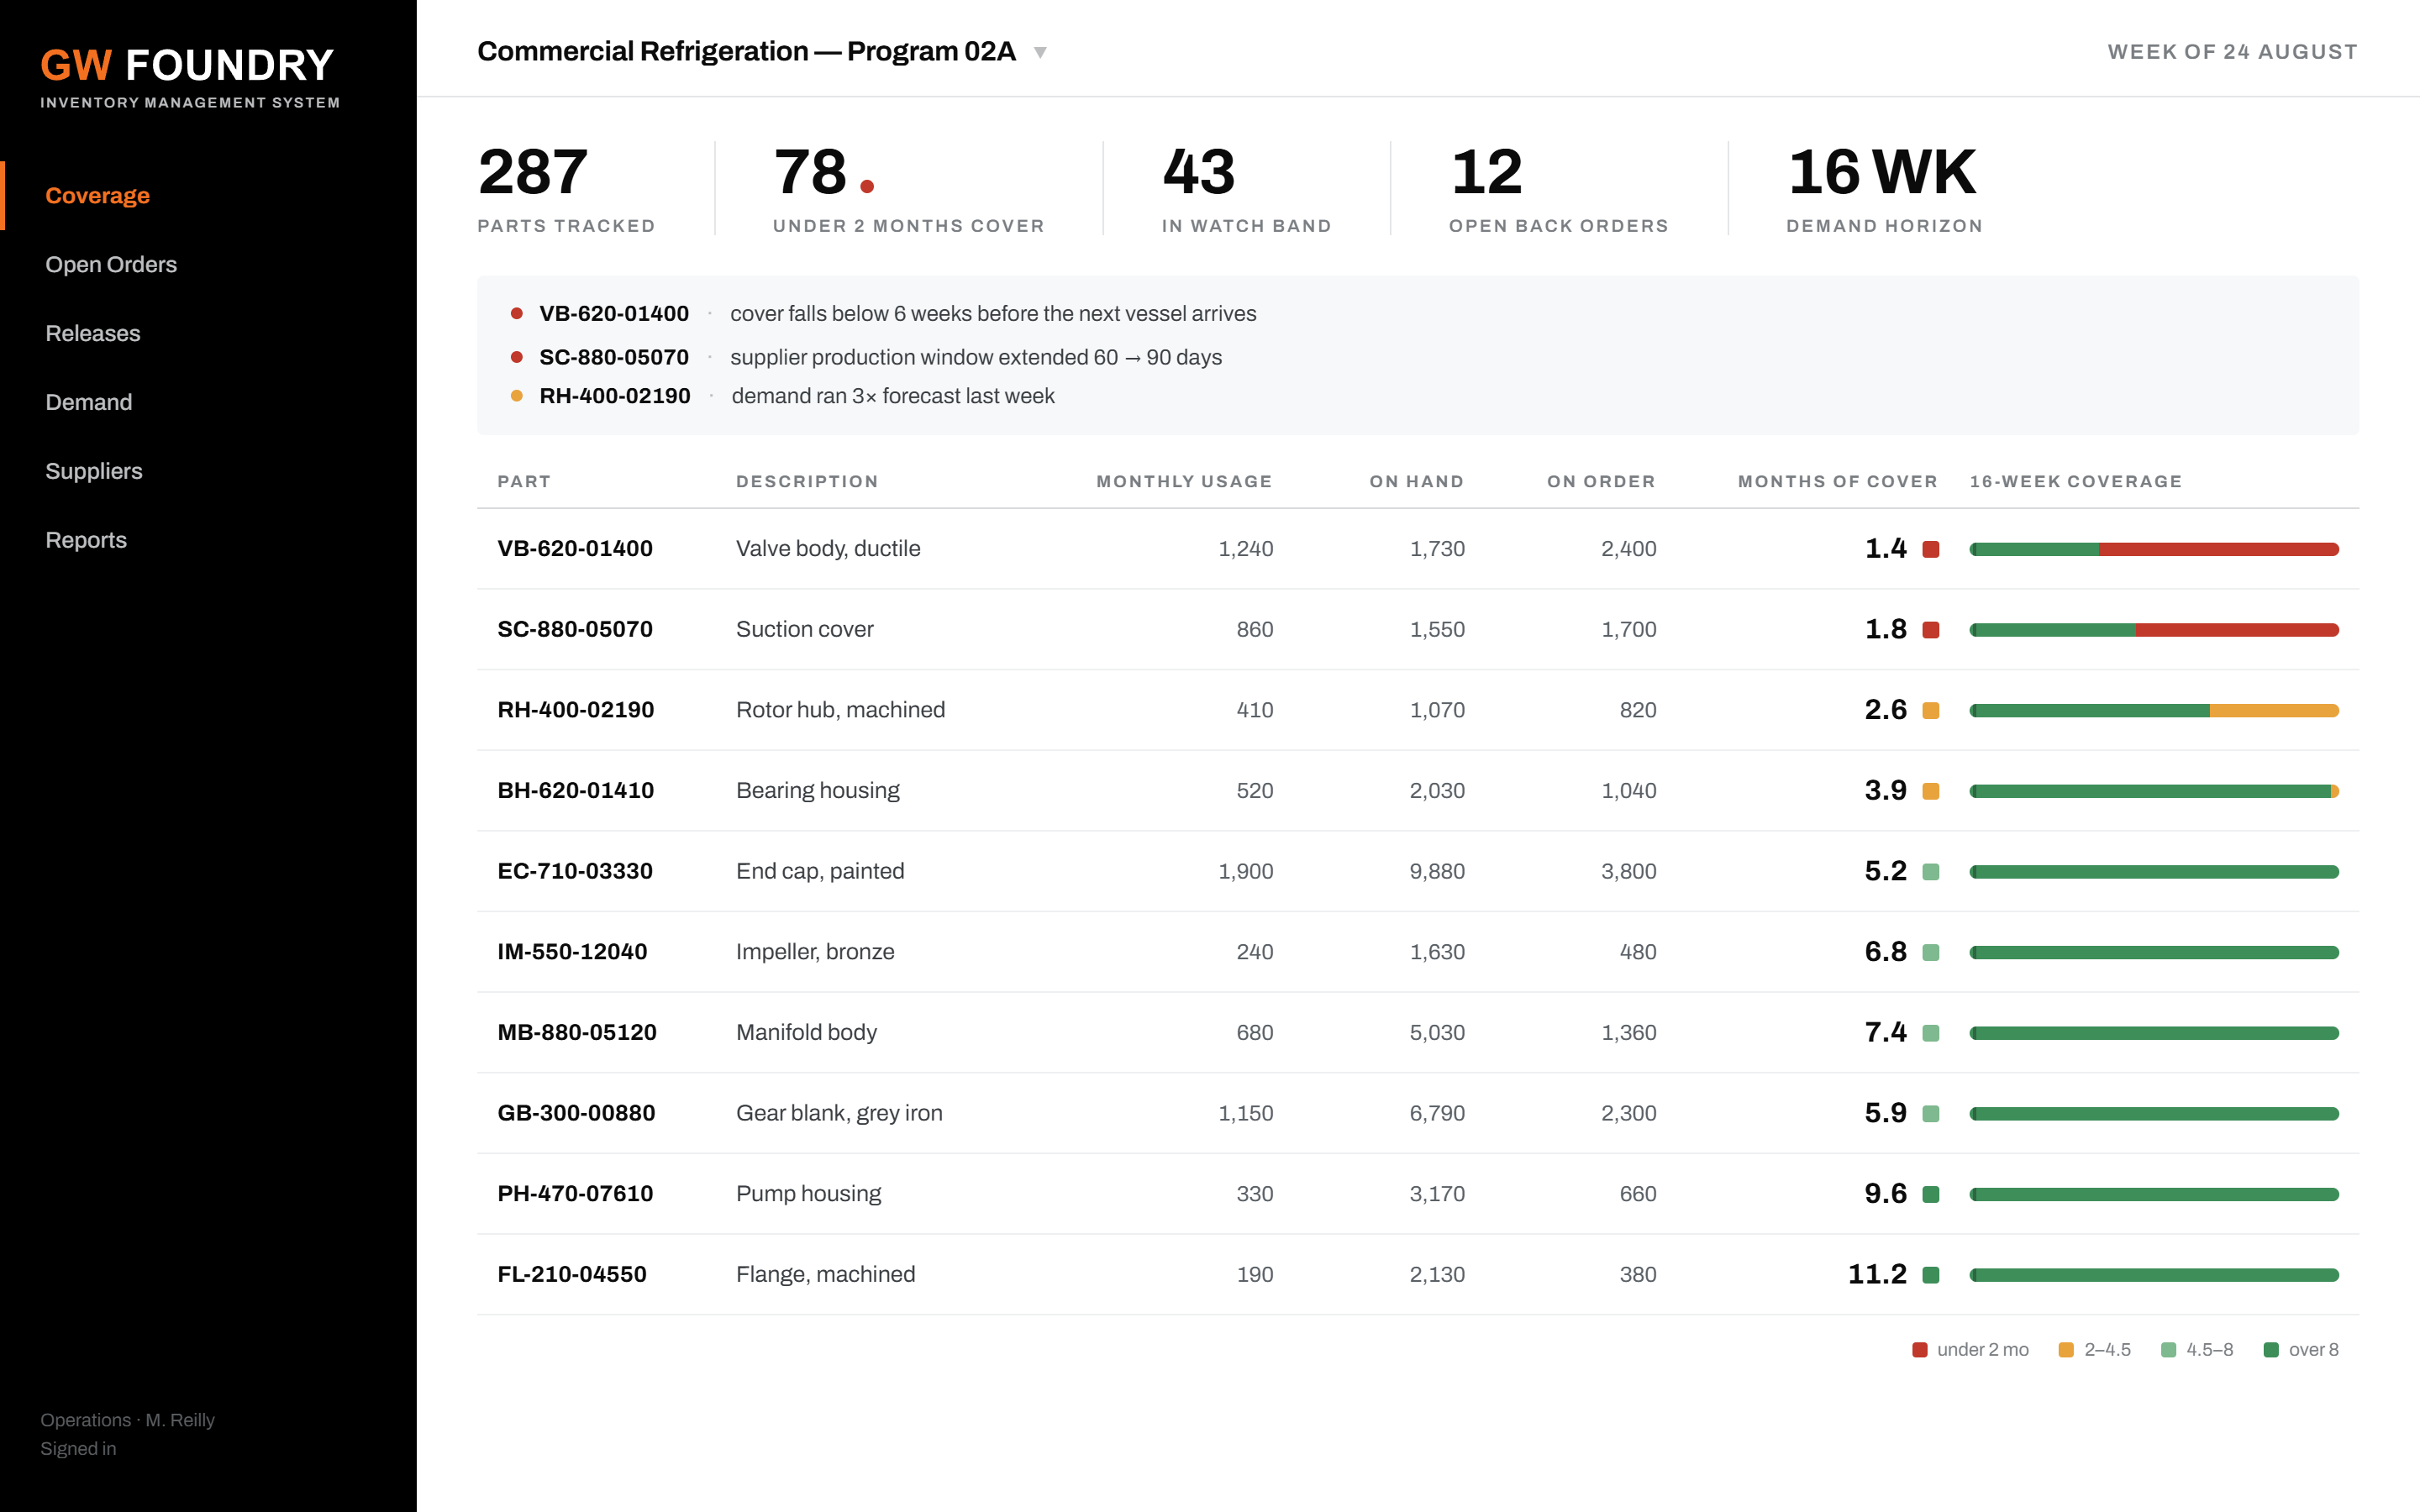Click the 287 Parts Tracked stat
Viewport: 2420px width, 1512px height.
click(566, 189)
